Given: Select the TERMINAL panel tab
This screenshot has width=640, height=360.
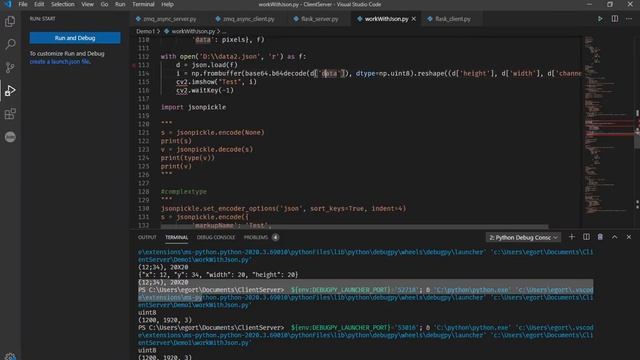Looking at the screenshot, I should tap(176, 237).
